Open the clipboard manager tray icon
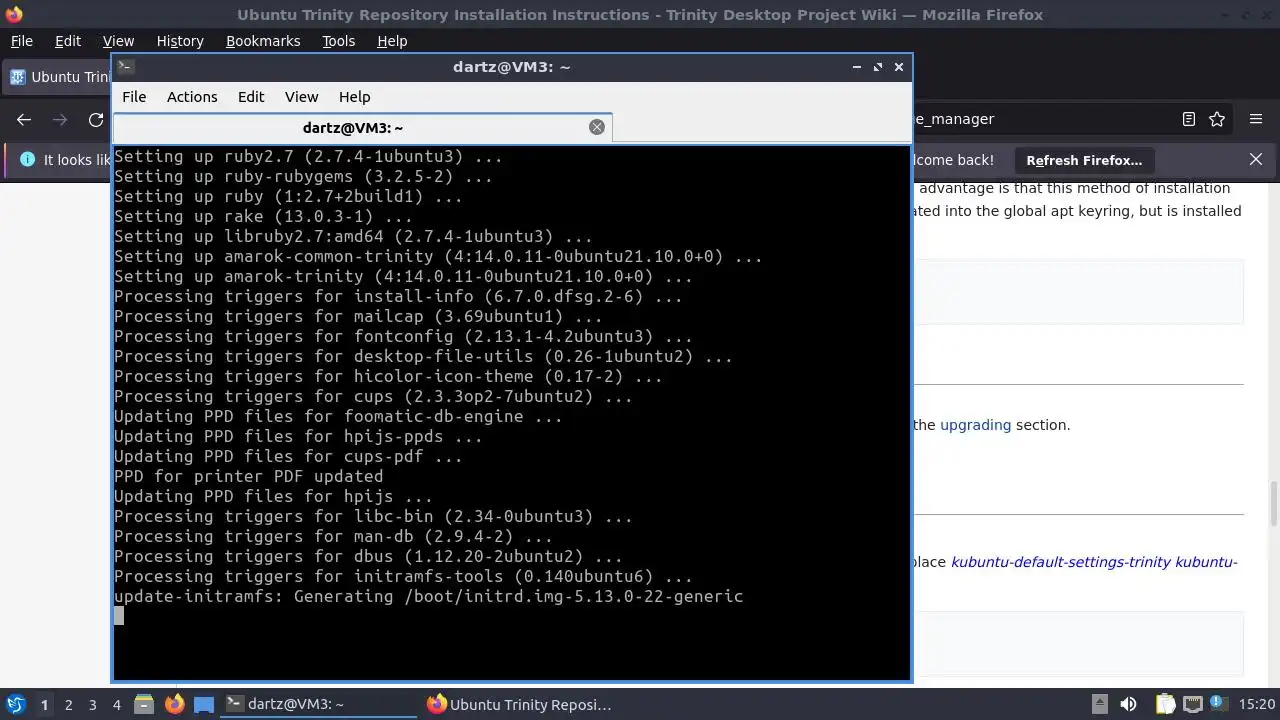The image size is (1280, 720). [1165, 704]
